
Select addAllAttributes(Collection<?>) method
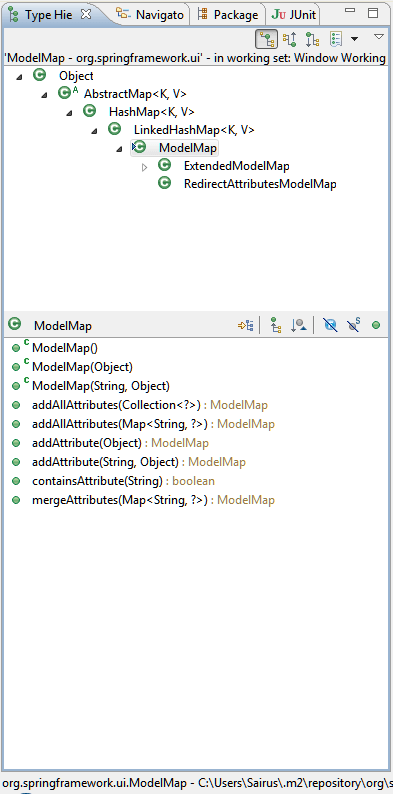(149, 405)
